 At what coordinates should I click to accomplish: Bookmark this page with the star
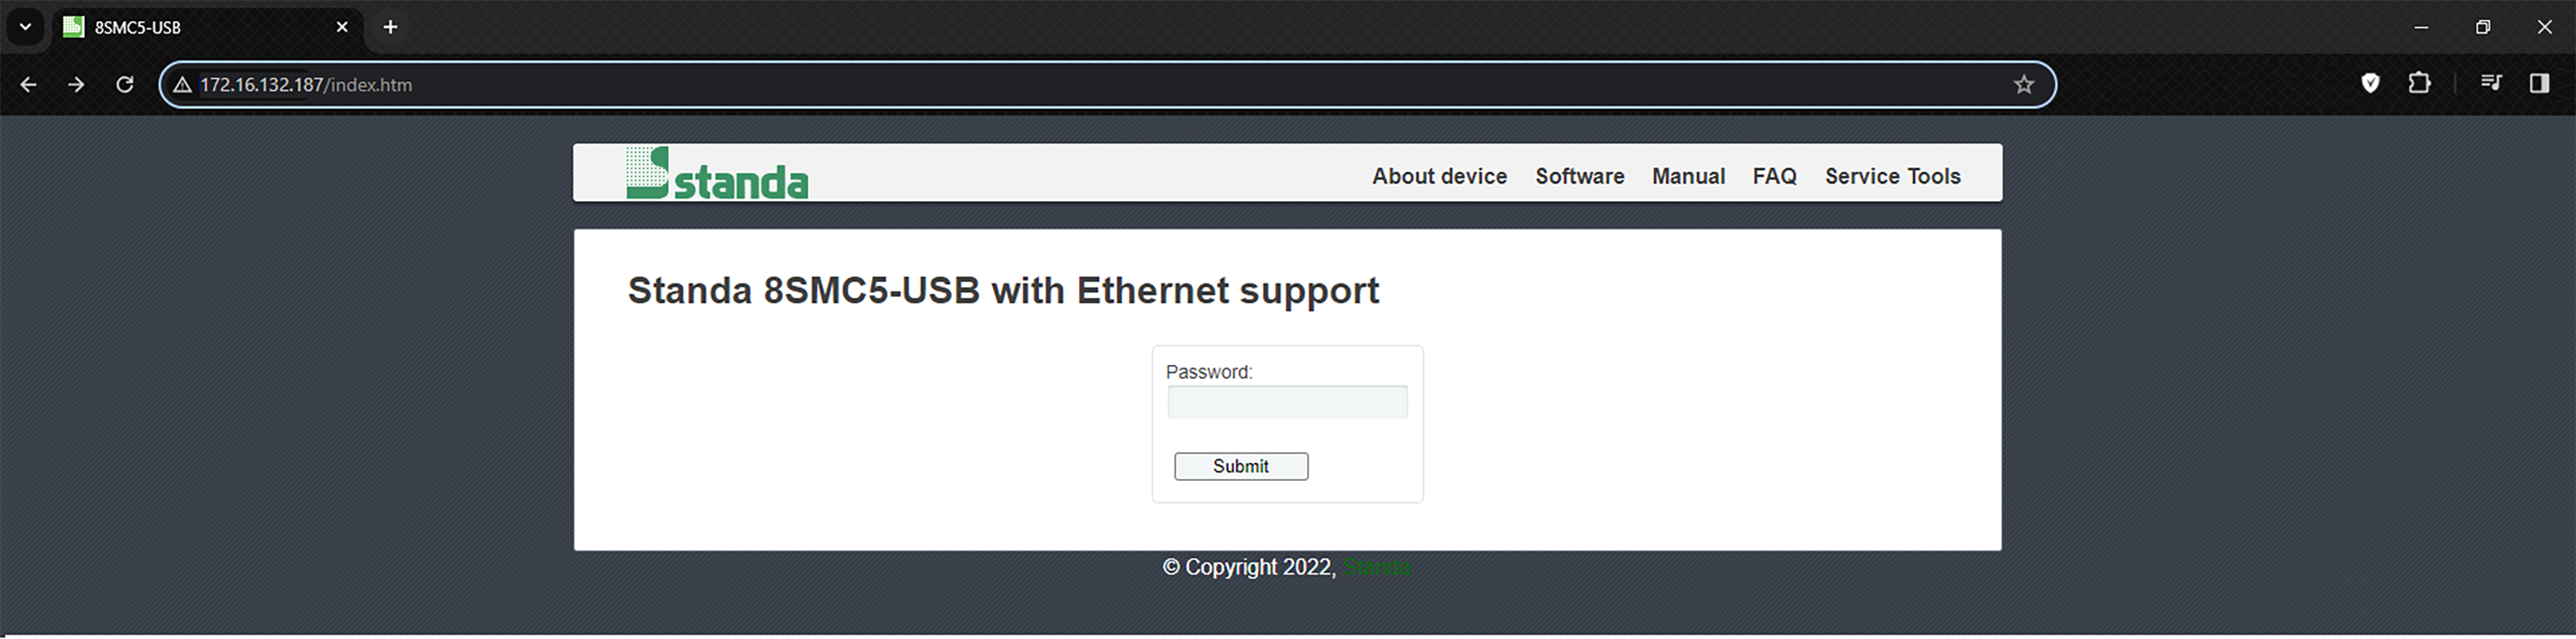click(2024, 85)
